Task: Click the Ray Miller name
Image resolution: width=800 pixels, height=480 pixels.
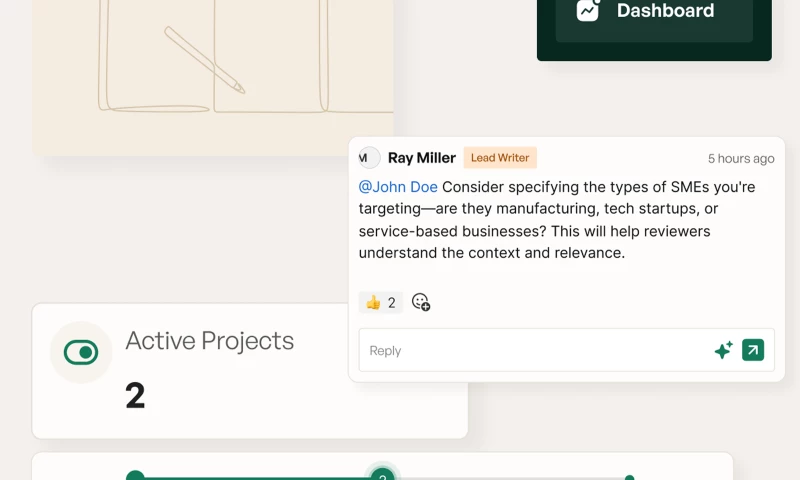Action: pos(421,158)
